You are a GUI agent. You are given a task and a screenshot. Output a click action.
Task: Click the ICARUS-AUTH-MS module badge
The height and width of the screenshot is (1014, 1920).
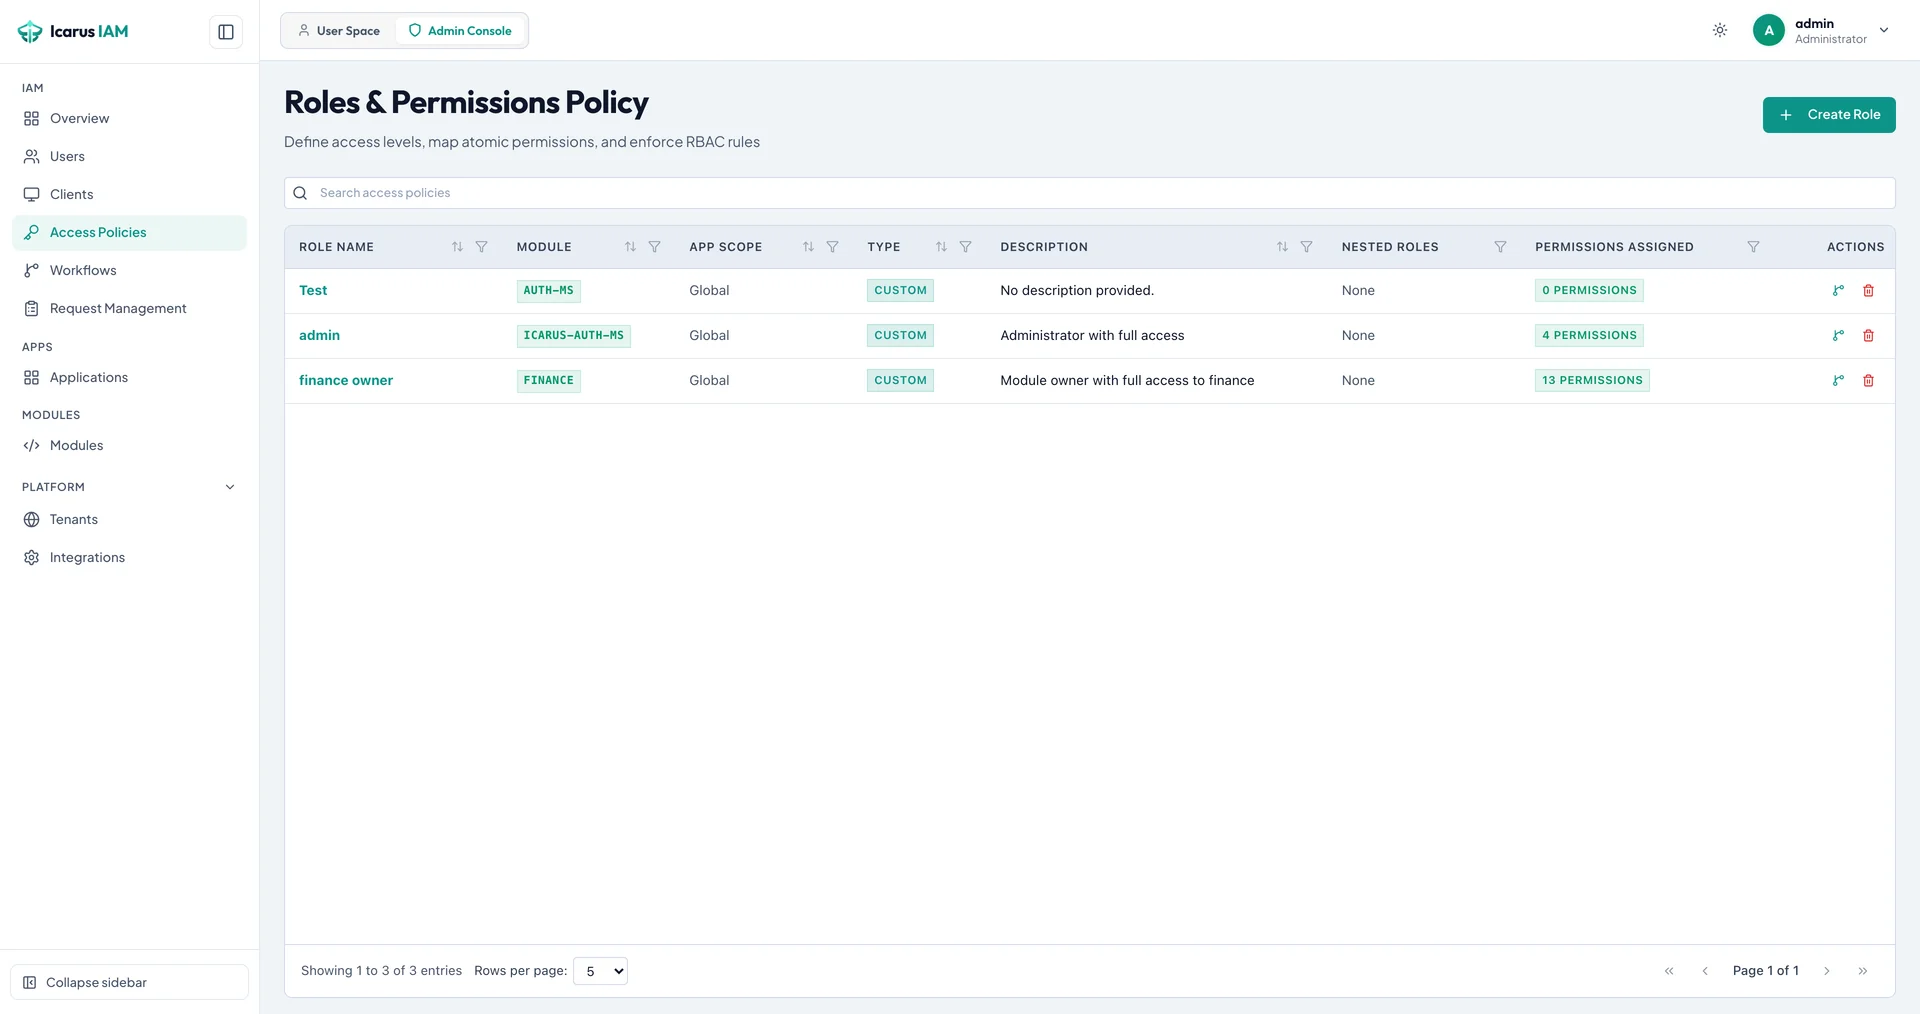(573, 336)
